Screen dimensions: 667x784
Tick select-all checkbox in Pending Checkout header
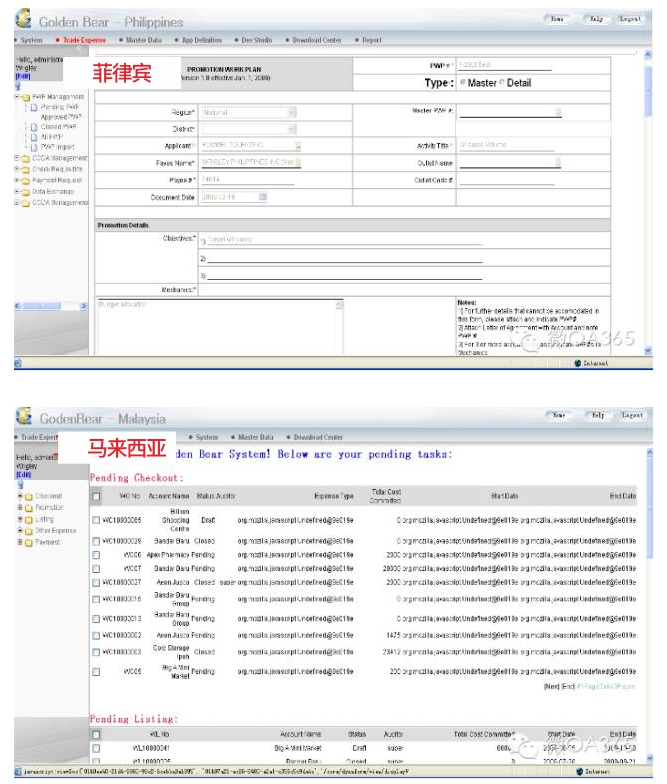[96, 496]
